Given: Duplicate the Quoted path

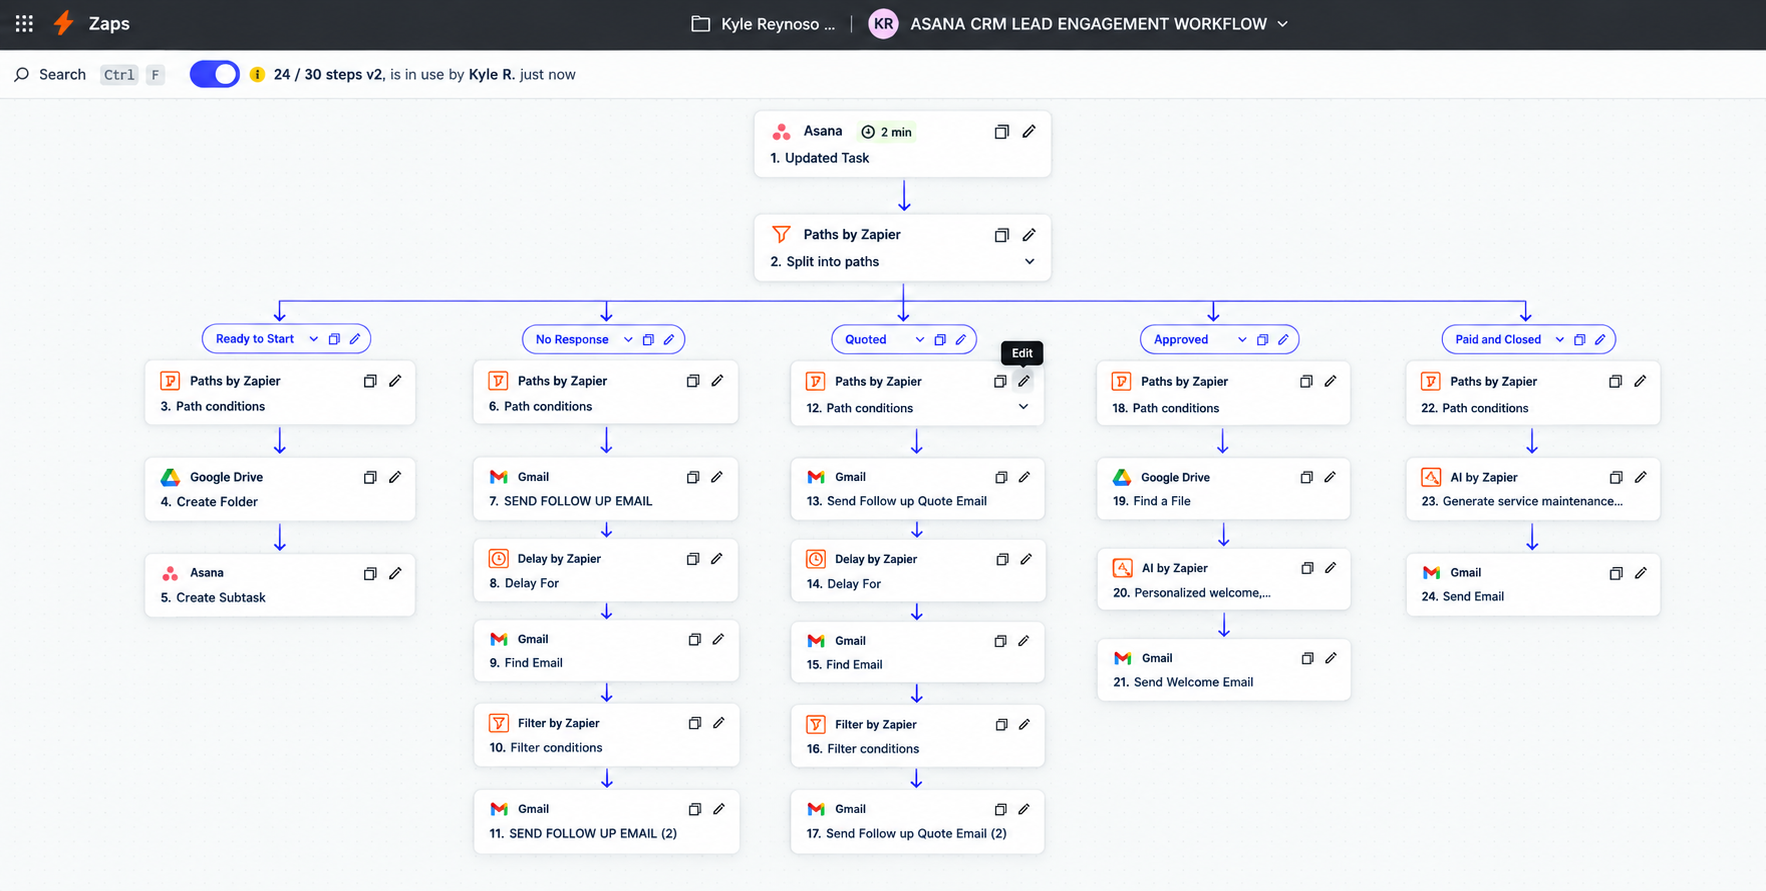Looking at the screenshot, I should pos(940,339).
